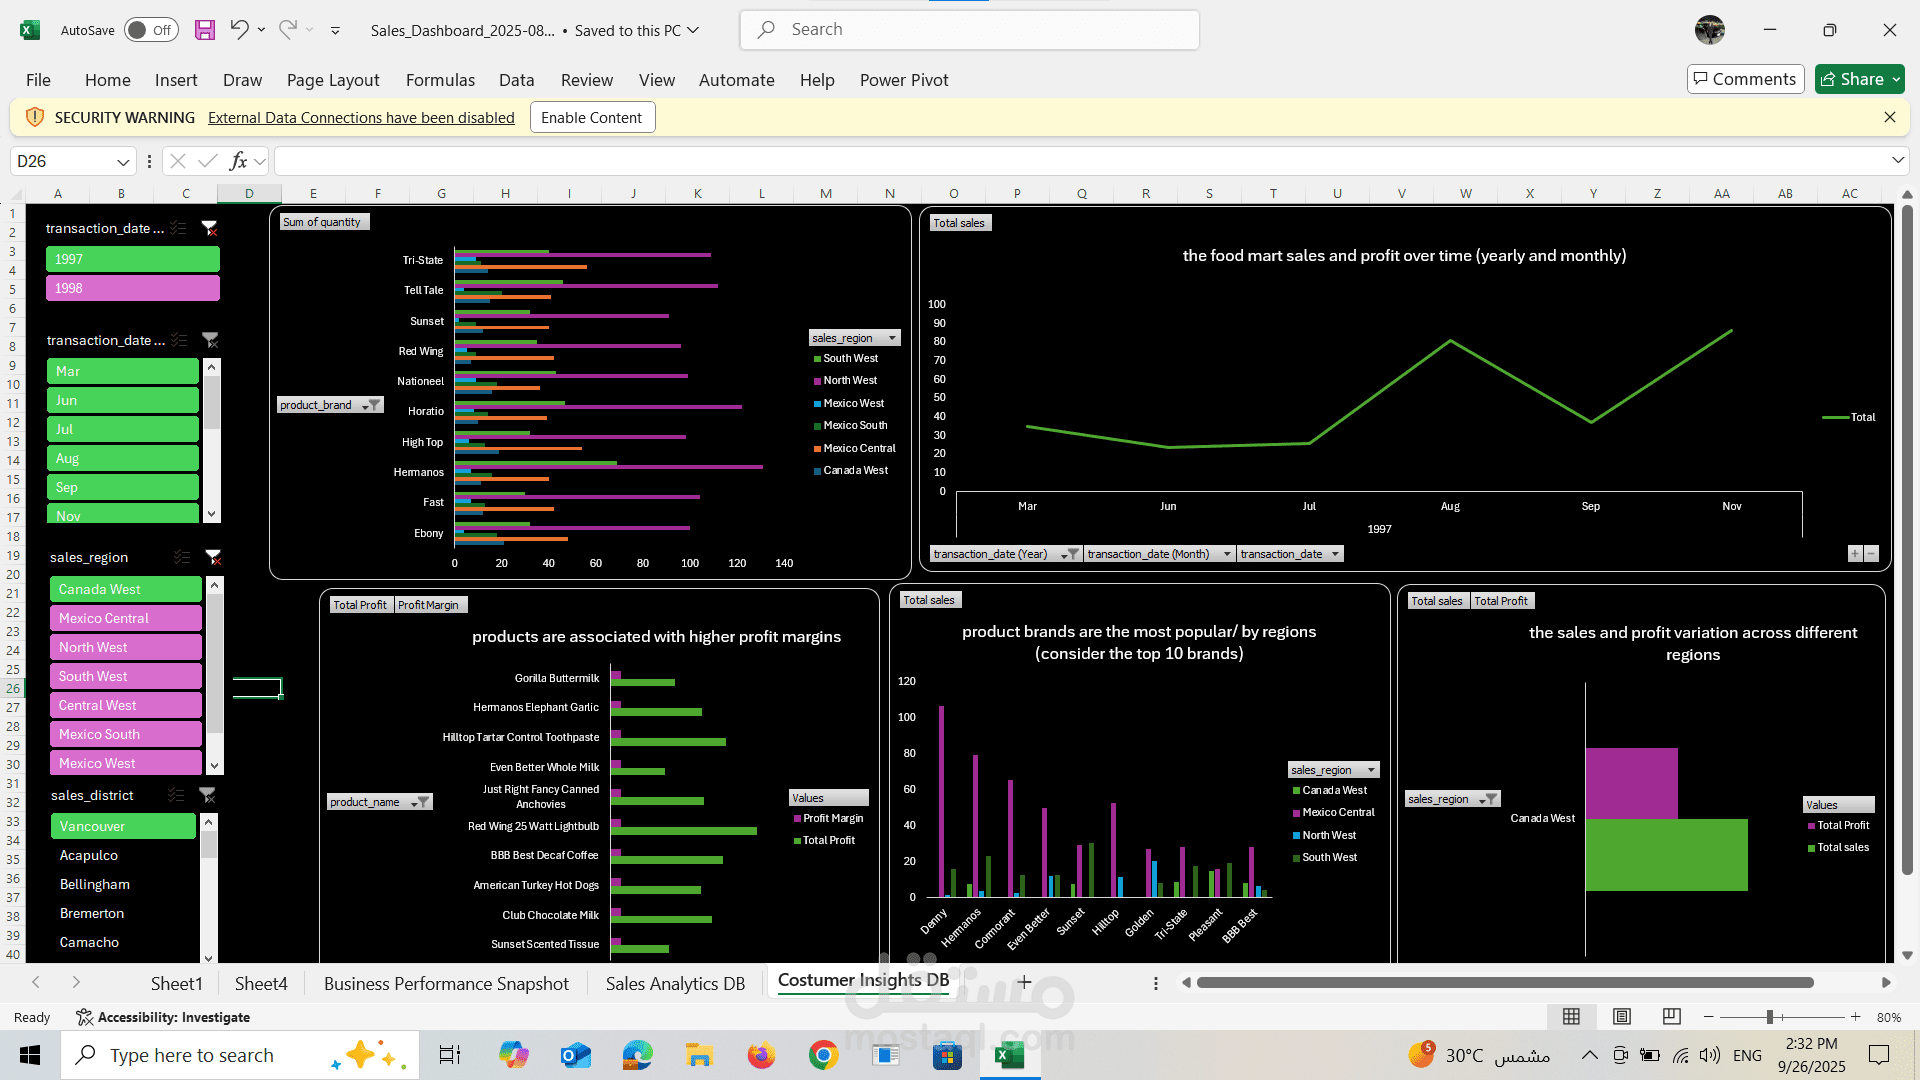Open Windows Start menu

tap(30, 1055)
